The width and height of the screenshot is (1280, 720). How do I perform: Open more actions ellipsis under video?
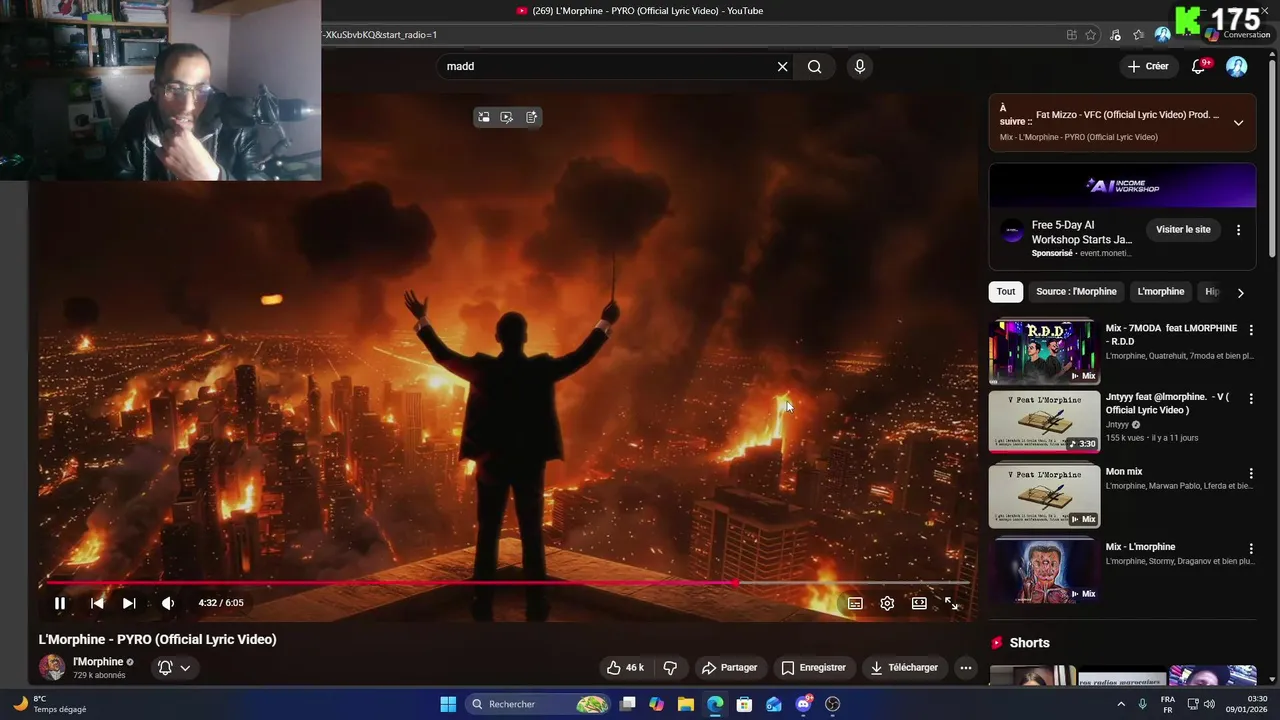click(965, 667)
